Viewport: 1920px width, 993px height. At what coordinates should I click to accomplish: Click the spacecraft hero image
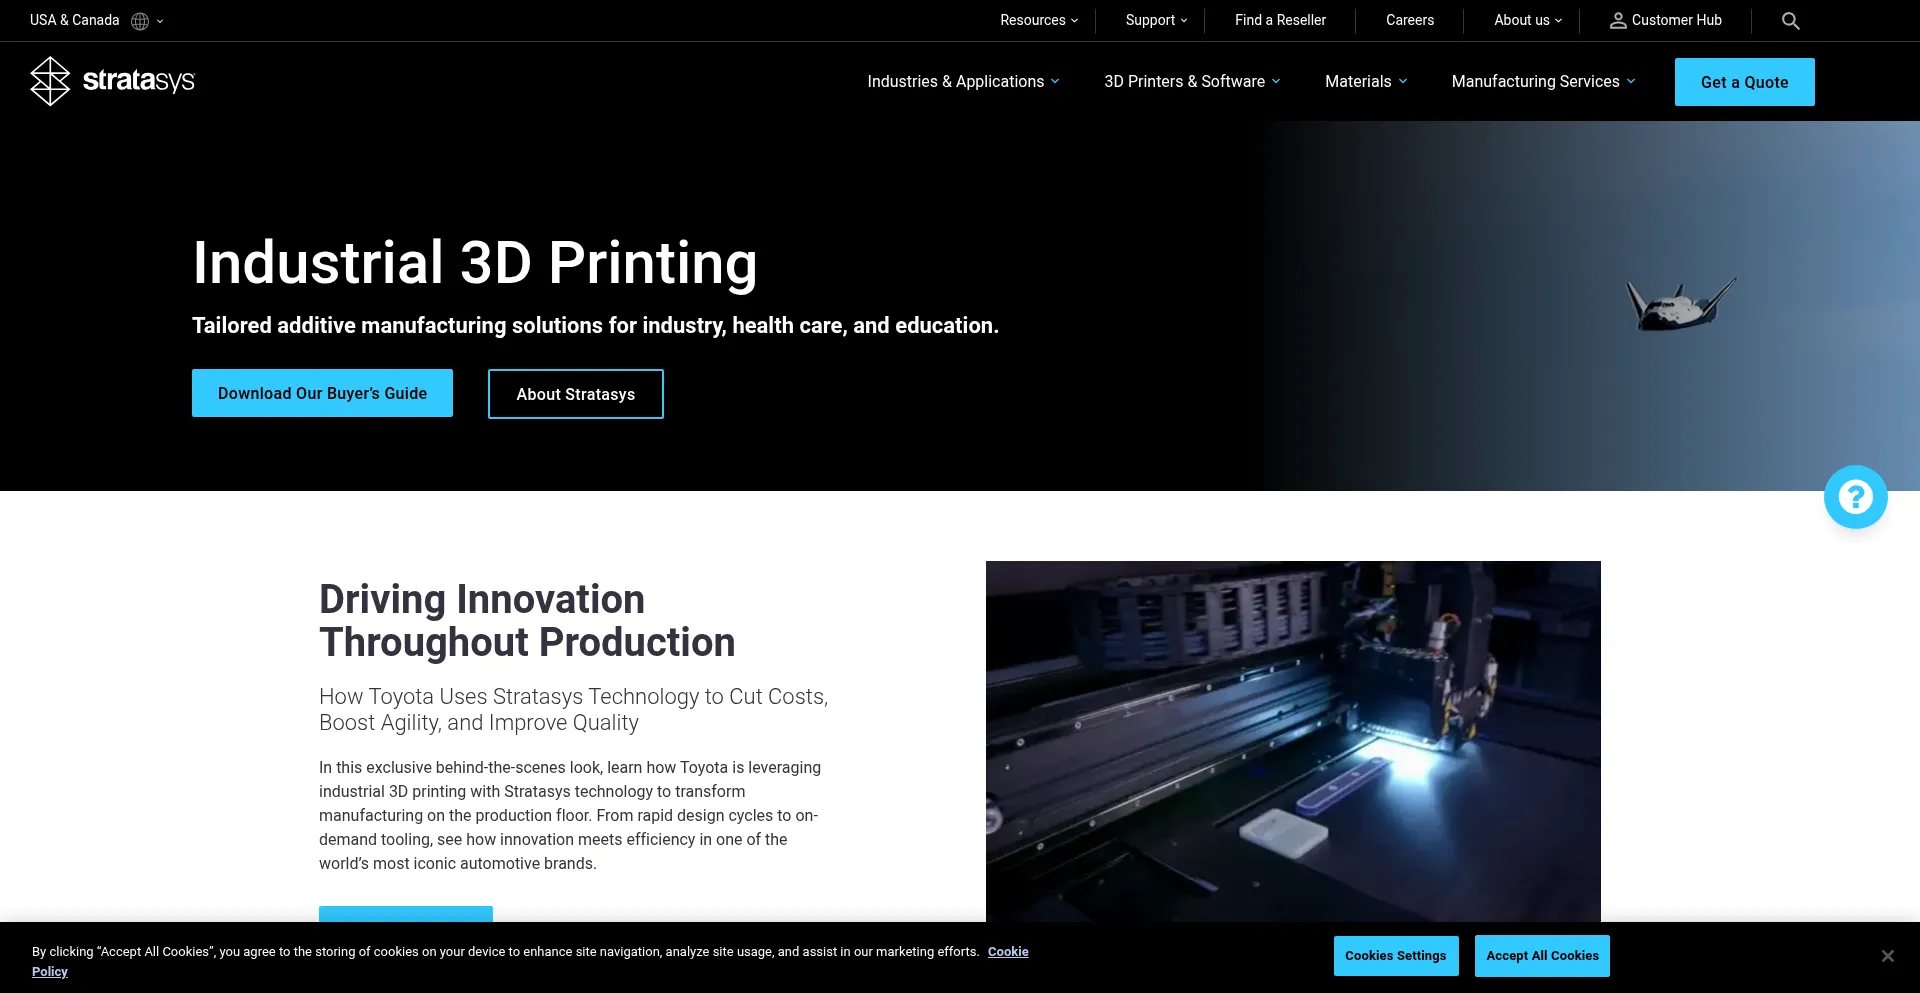click(x=1680, y=305)
